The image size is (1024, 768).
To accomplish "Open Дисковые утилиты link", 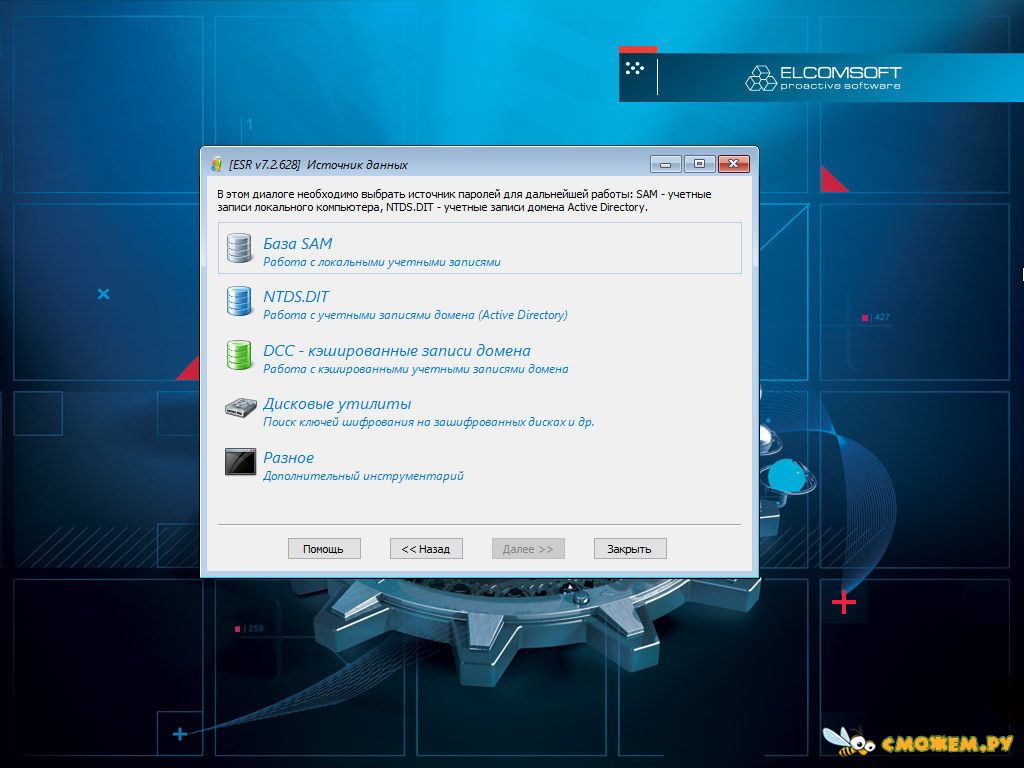I will click(x=337, y=404).
